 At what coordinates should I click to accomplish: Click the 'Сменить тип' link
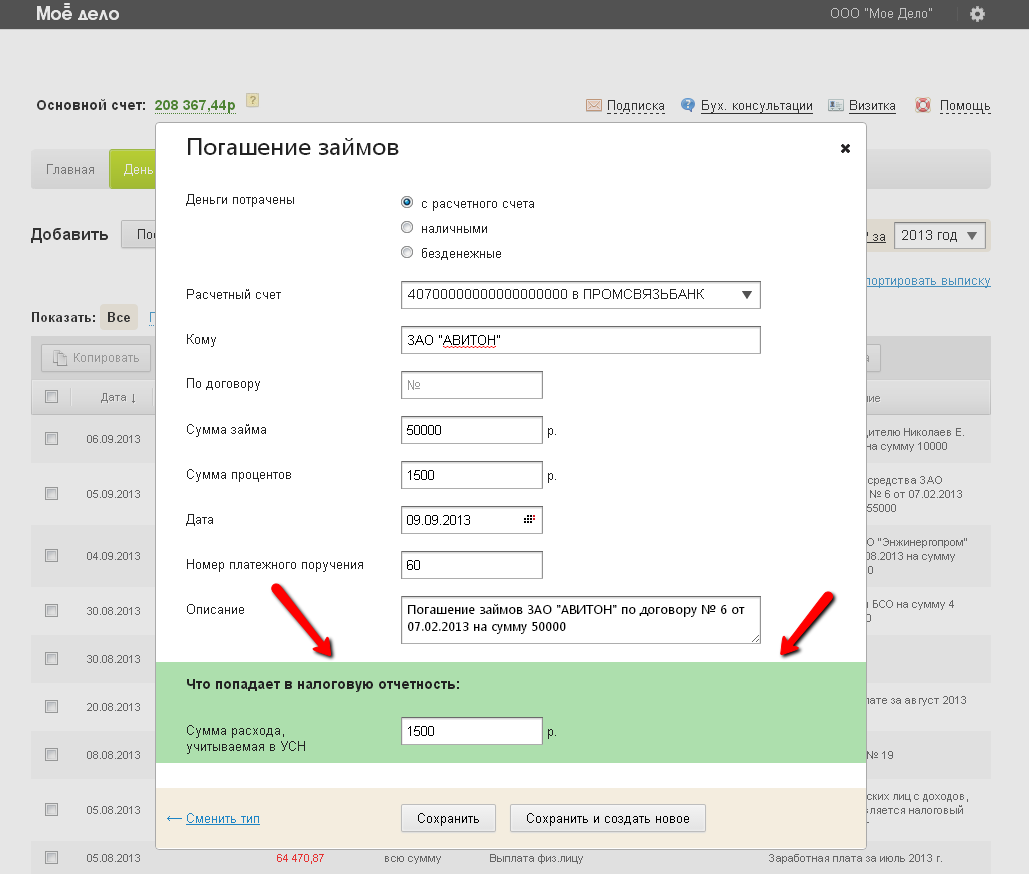(222, 818)
